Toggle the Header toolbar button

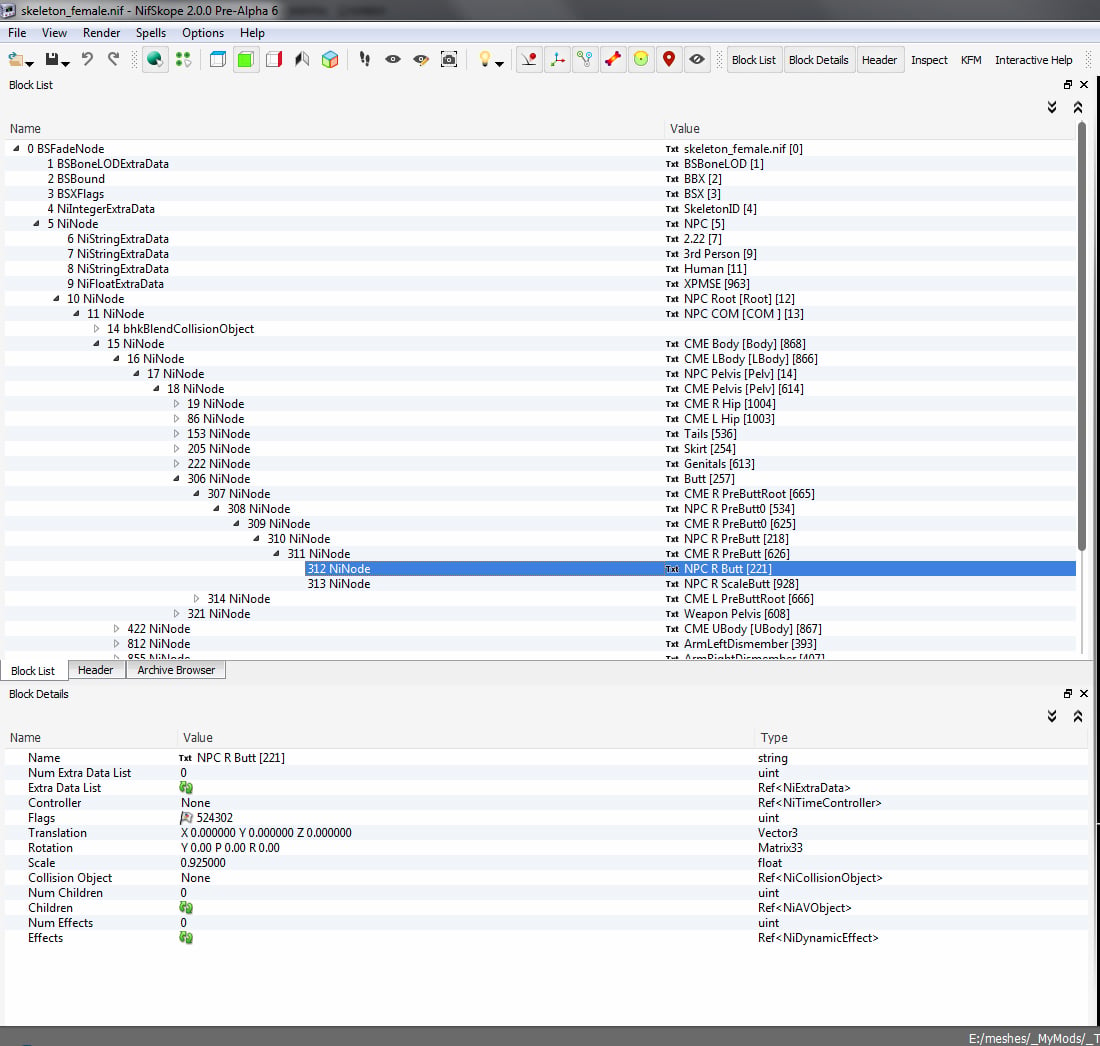point(879,60)
